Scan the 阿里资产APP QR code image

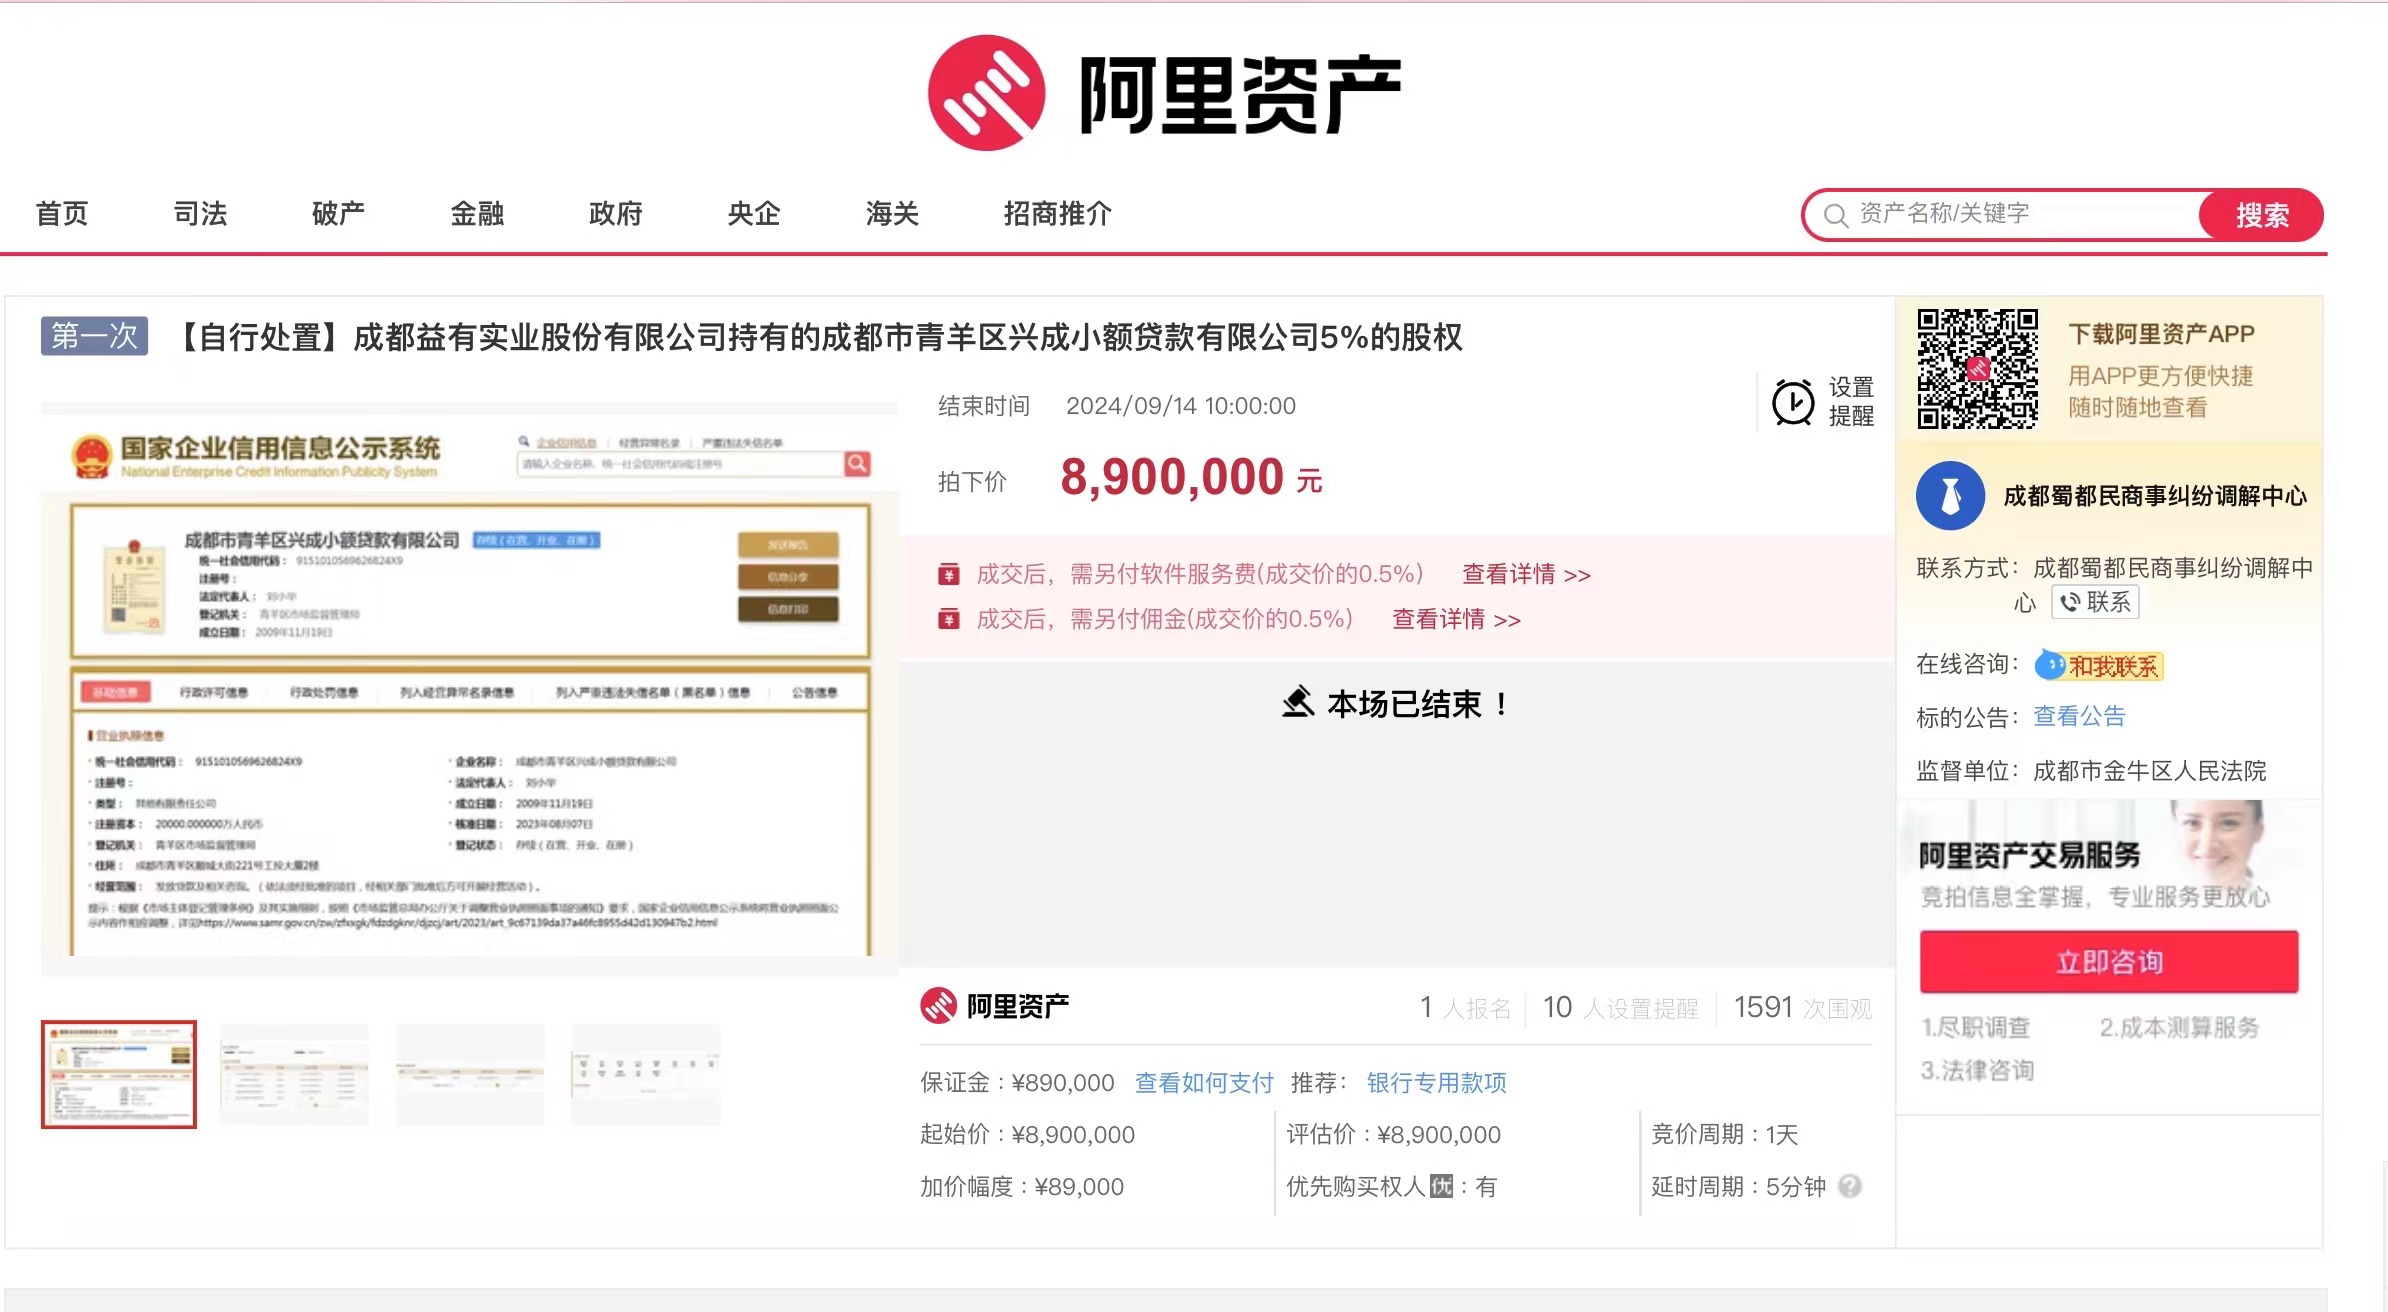1977,369
